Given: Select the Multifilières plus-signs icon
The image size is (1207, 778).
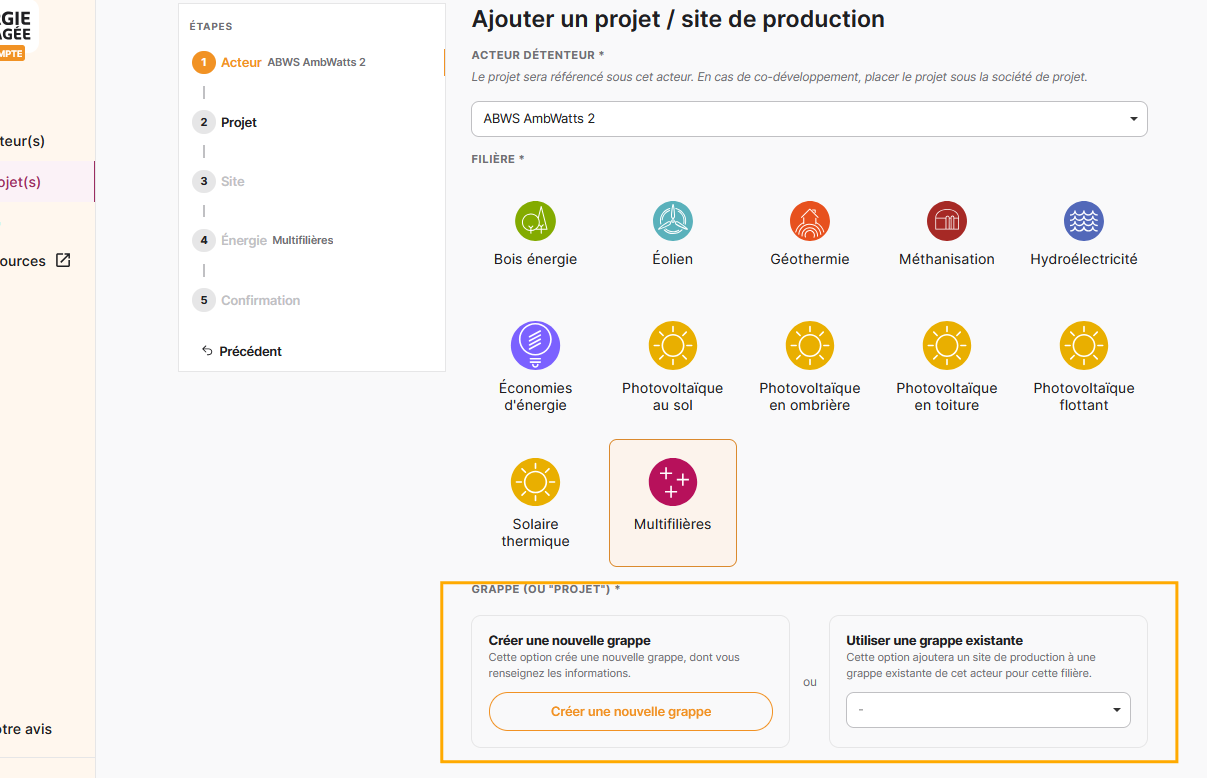Looking at the screenshot, I should [672, 482].
